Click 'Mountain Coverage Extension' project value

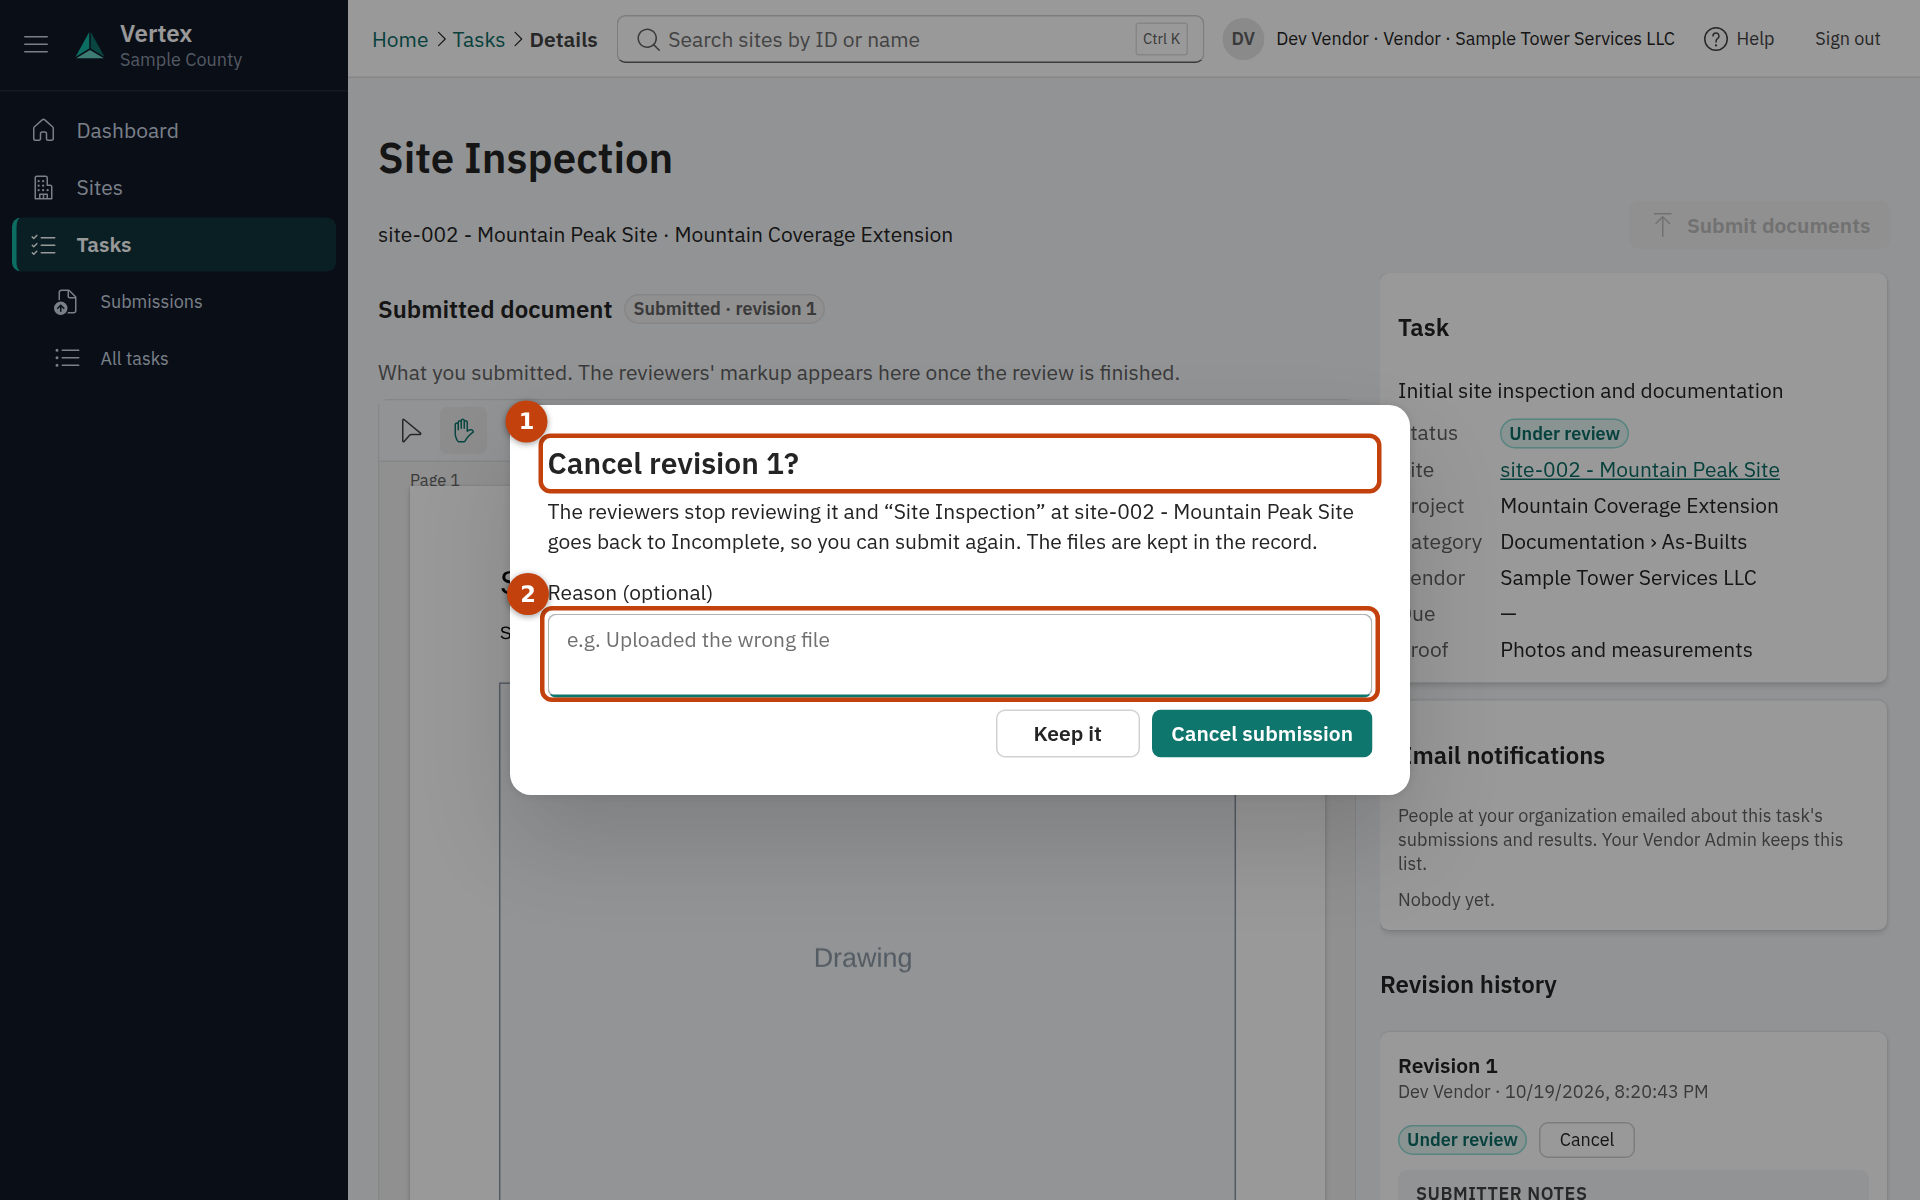(x=1639, y=506)
